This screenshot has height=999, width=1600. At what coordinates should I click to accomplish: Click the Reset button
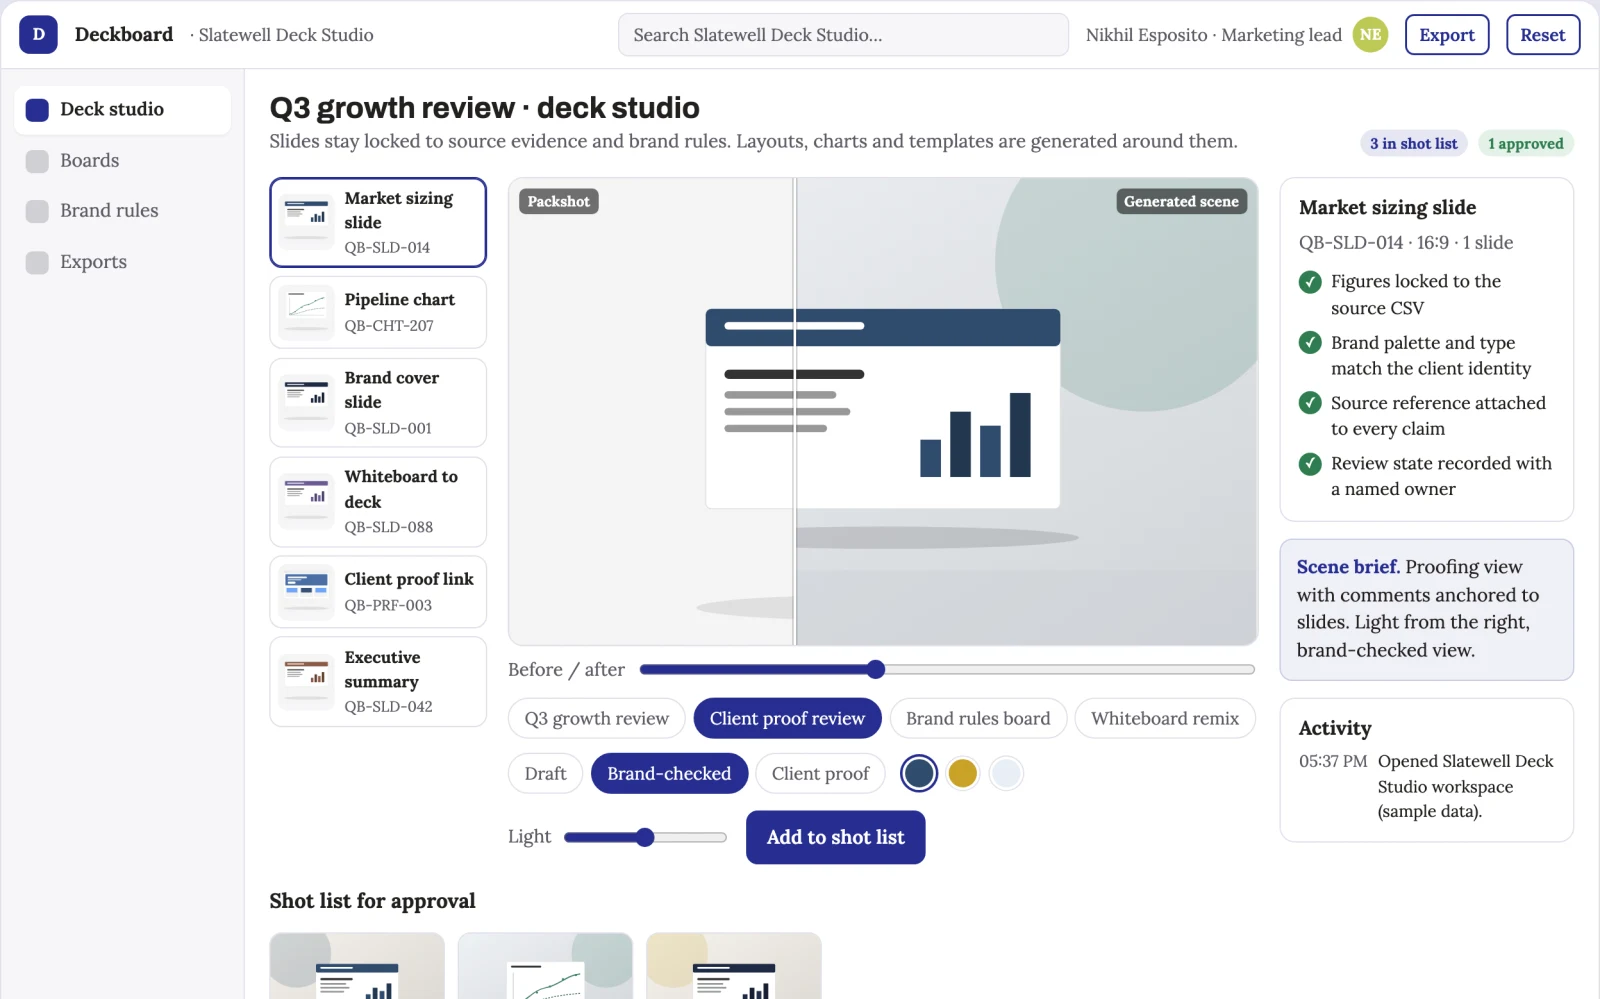click(x=1542, y=35)
